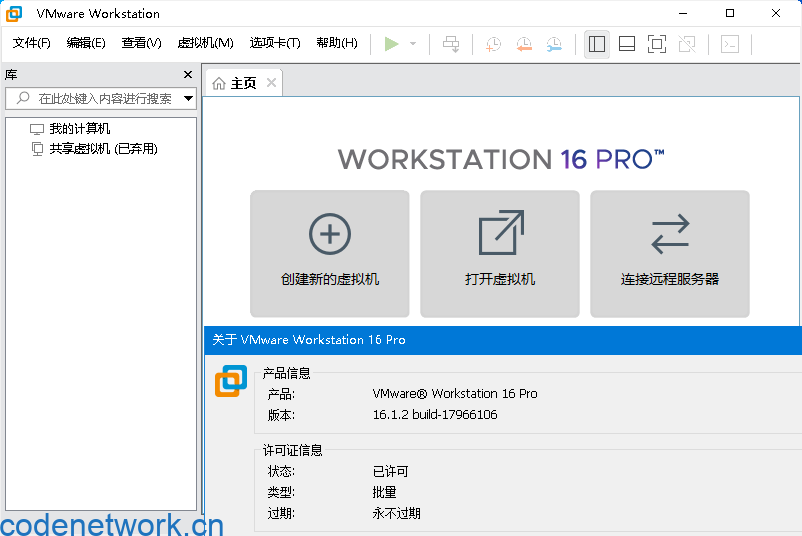Click the version text 16.1.2 build-17966106
This screenshot has height=536, width=802.
(x=435, y=414)
